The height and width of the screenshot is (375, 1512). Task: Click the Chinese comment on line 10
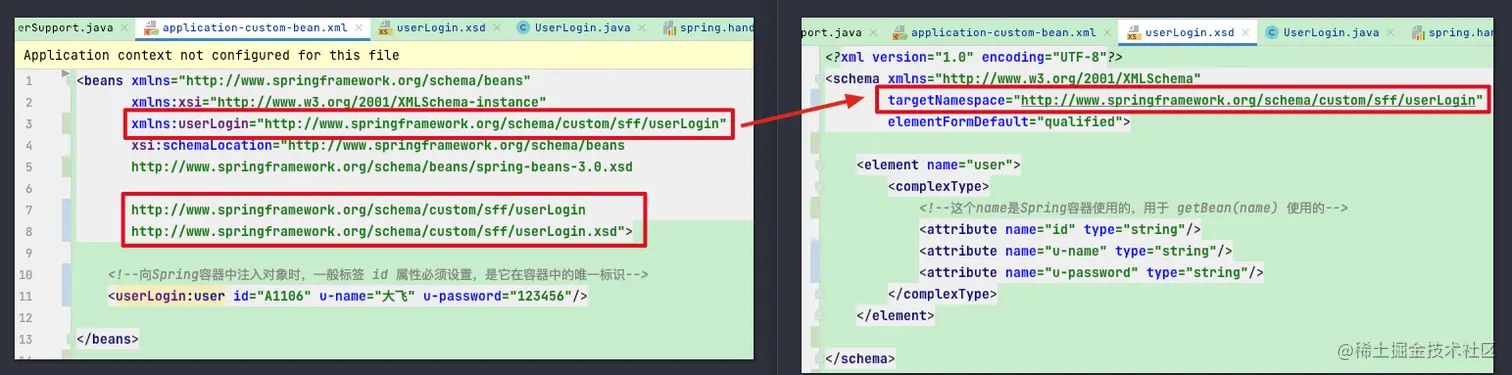378,274
